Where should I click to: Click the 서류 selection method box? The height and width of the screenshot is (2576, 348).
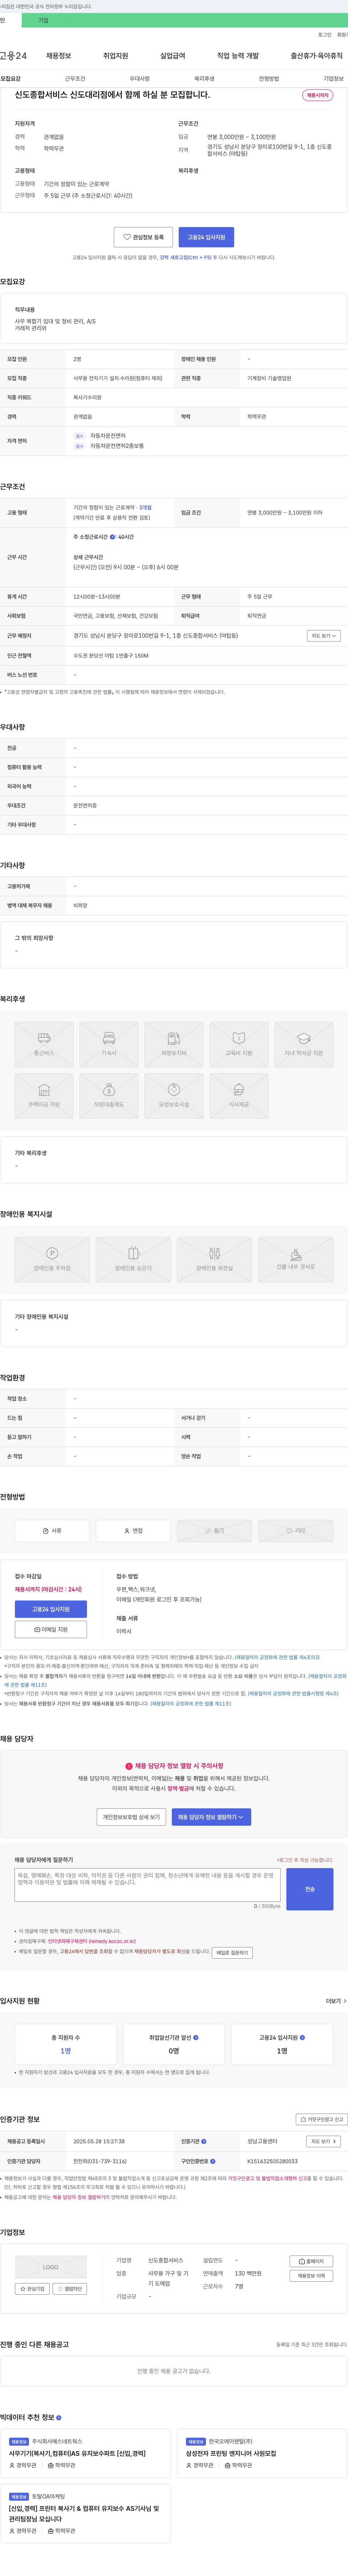[52, 1531]
